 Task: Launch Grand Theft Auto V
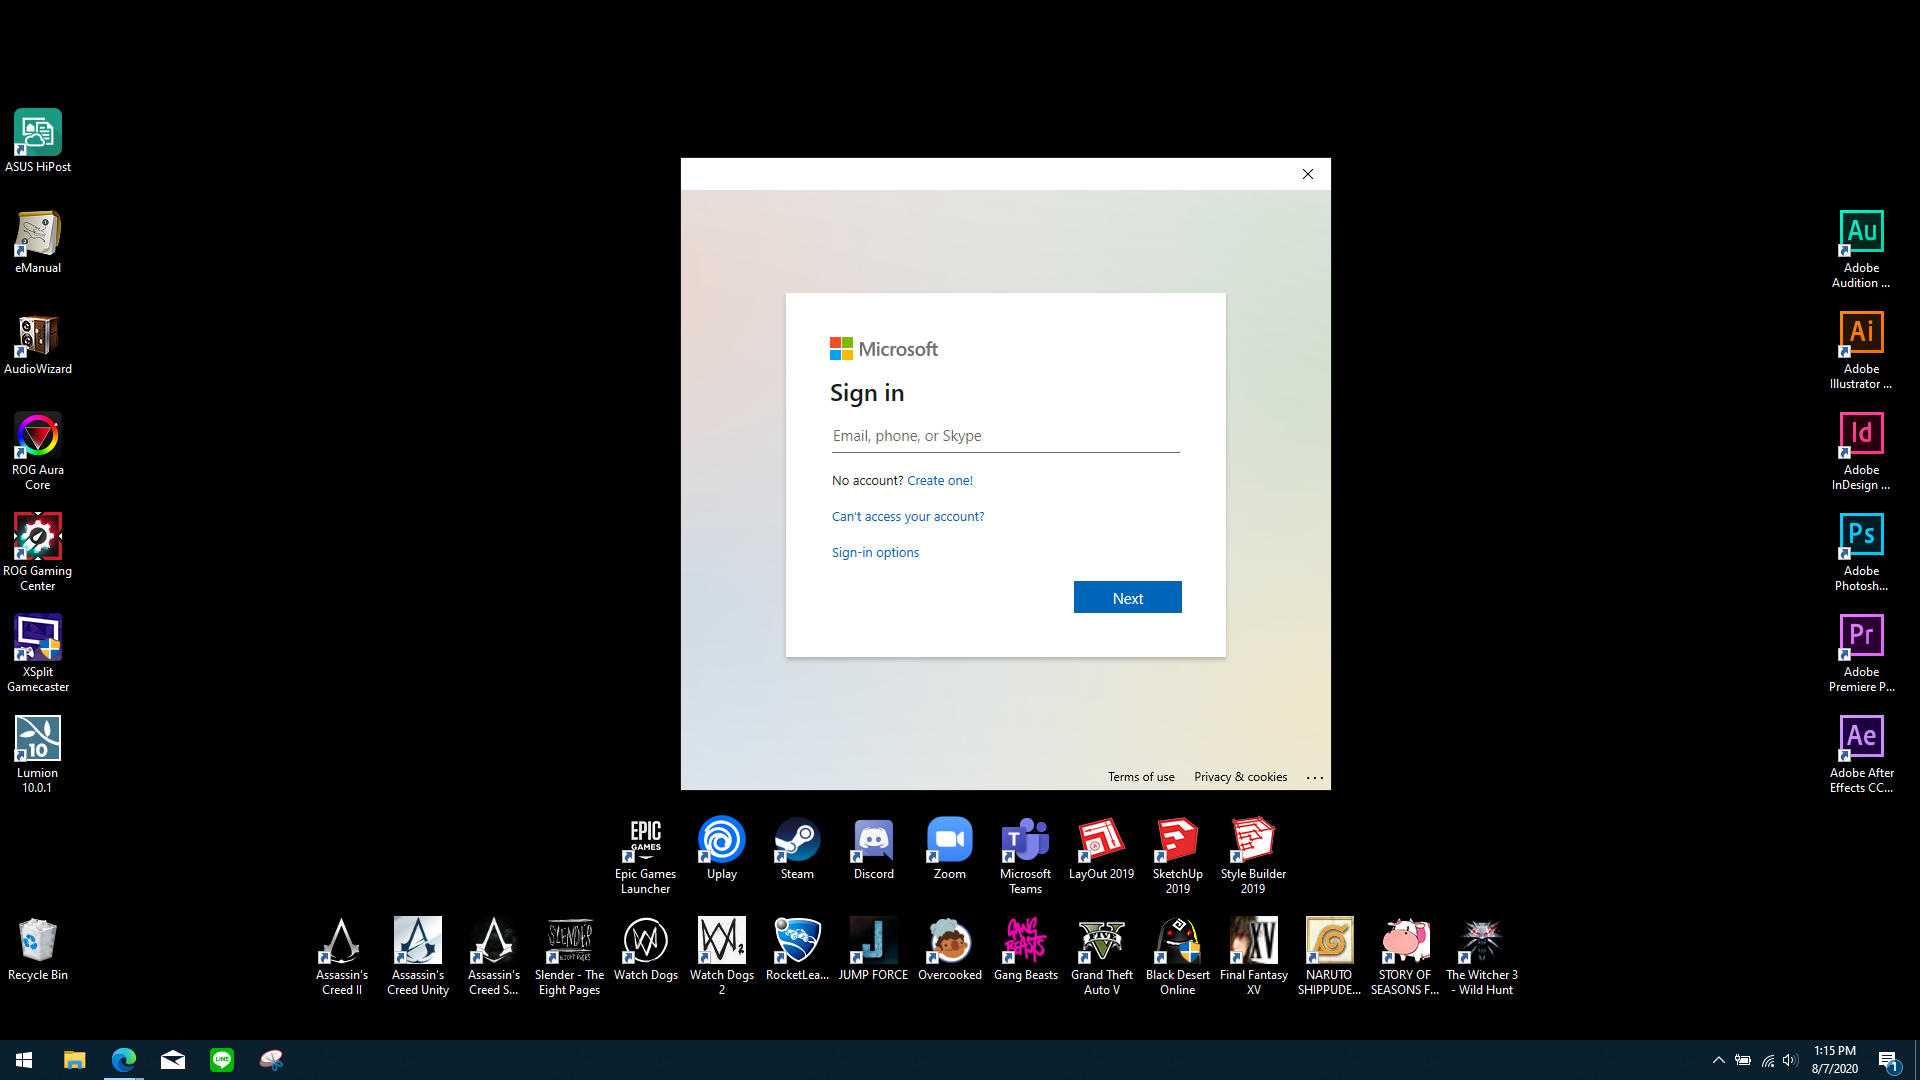(1101, 955)
